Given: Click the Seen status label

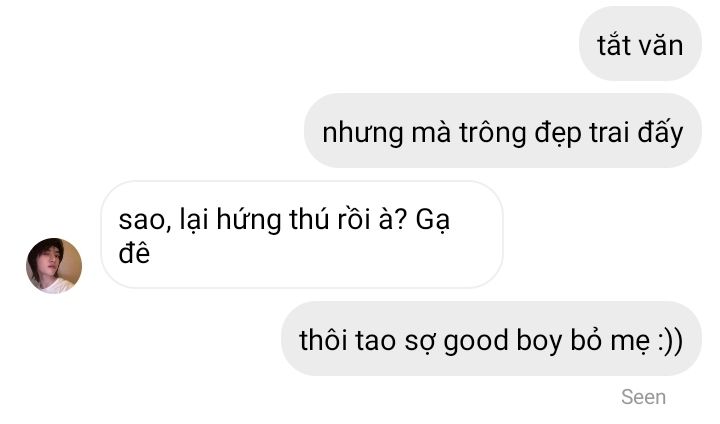Looking at the screenshot, I should pyautogui.click(x=643, y=397).
